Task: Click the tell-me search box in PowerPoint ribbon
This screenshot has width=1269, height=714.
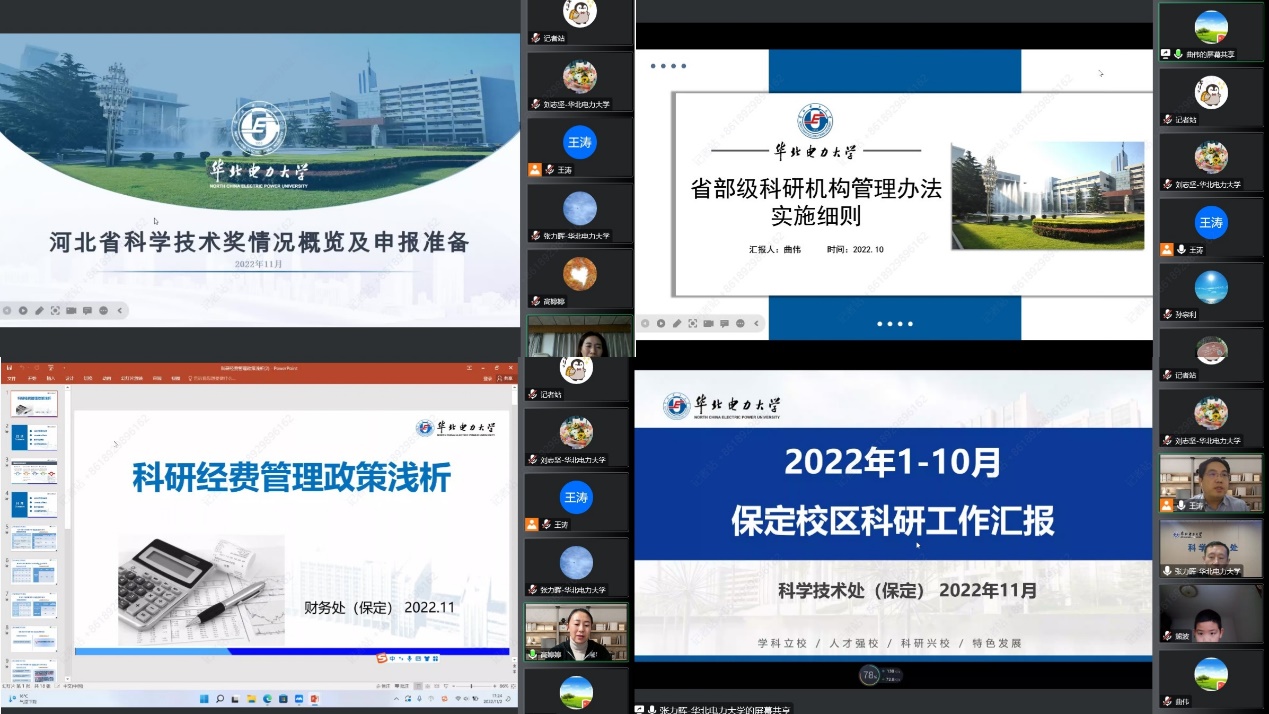Action: pyautogui.click(x=213, y=378)
